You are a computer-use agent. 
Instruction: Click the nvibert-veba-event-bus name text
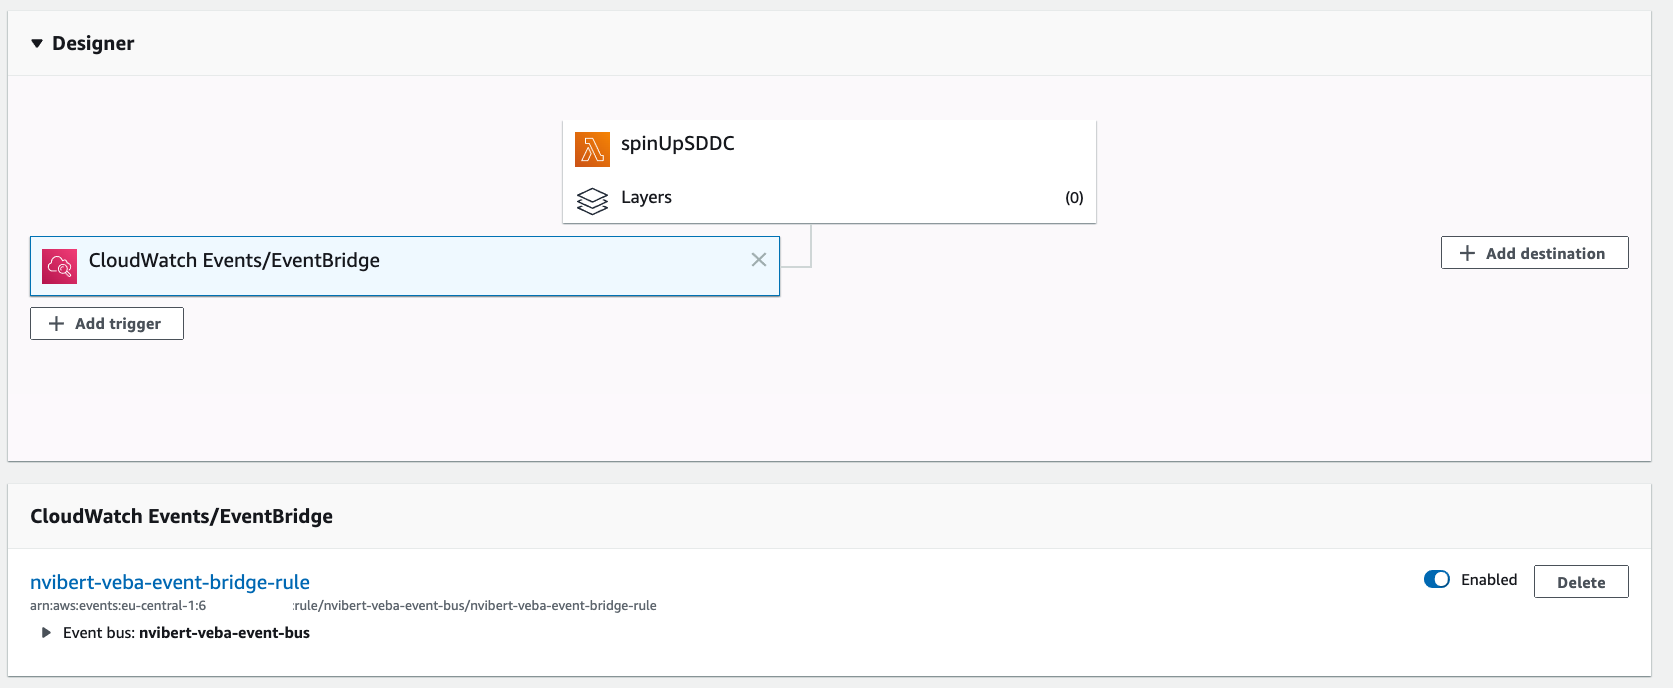[x=224, y=633]
